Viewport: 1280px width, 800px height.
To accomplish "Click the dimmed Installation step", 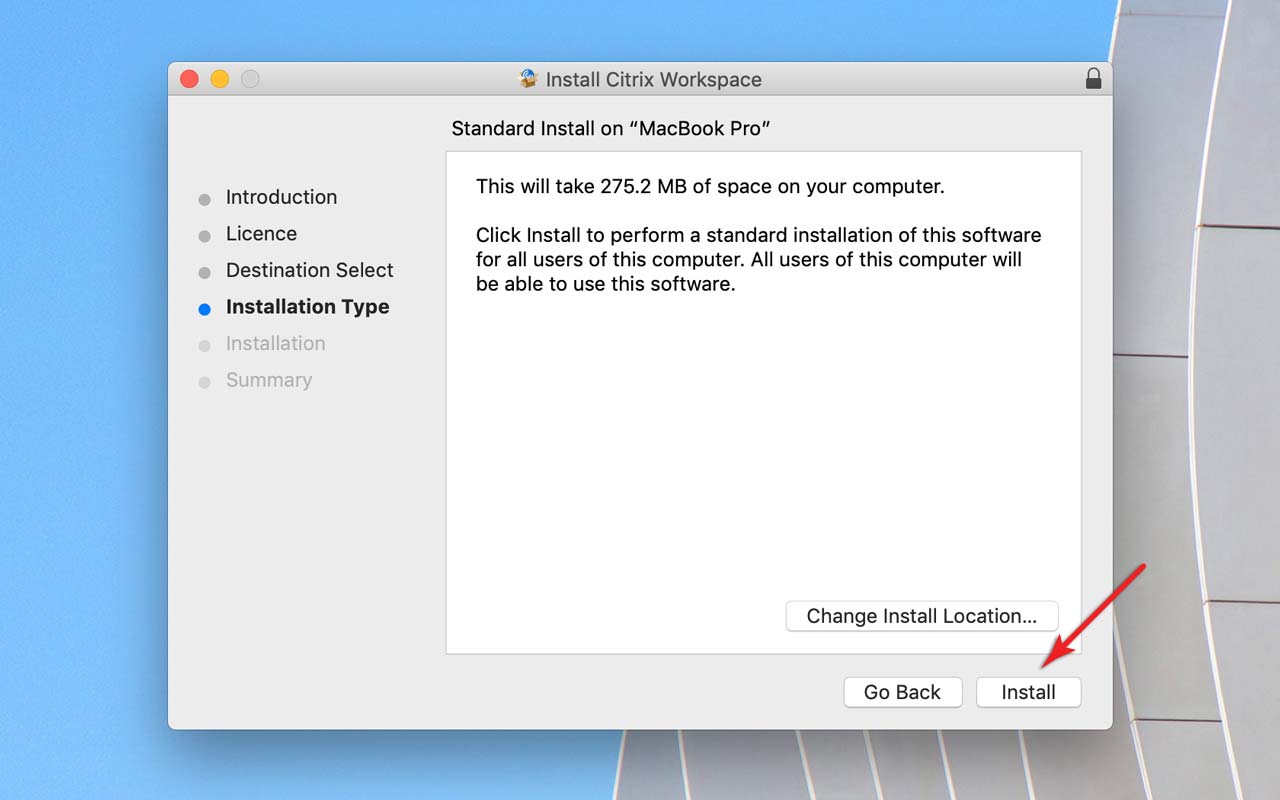I will 275,343.
